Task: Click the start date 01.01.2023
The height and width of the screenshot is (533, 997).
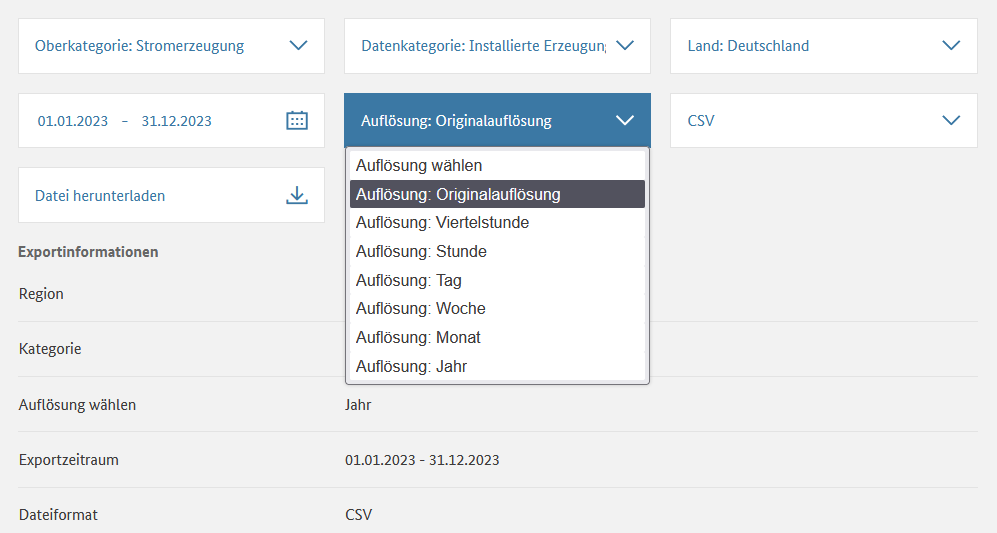Action: [73, 121]
